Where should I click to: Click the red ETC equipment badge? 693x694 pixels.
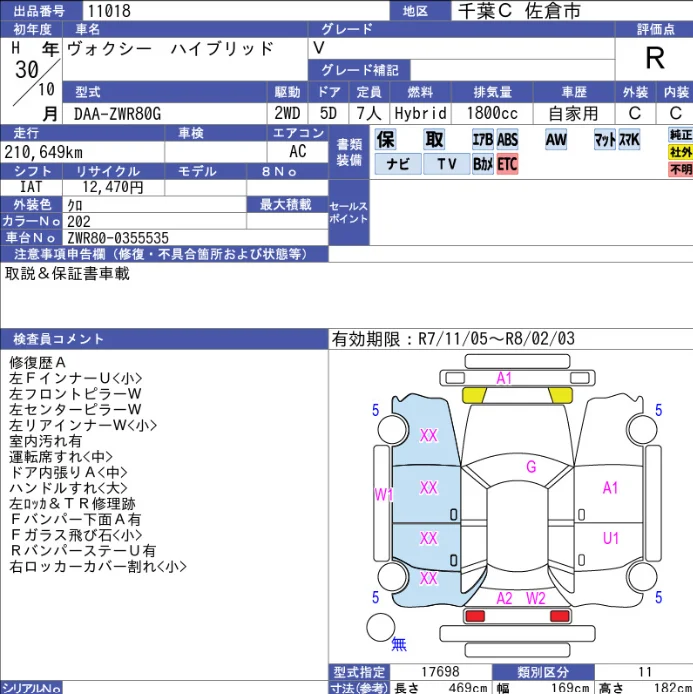click(x=508, y=164)
